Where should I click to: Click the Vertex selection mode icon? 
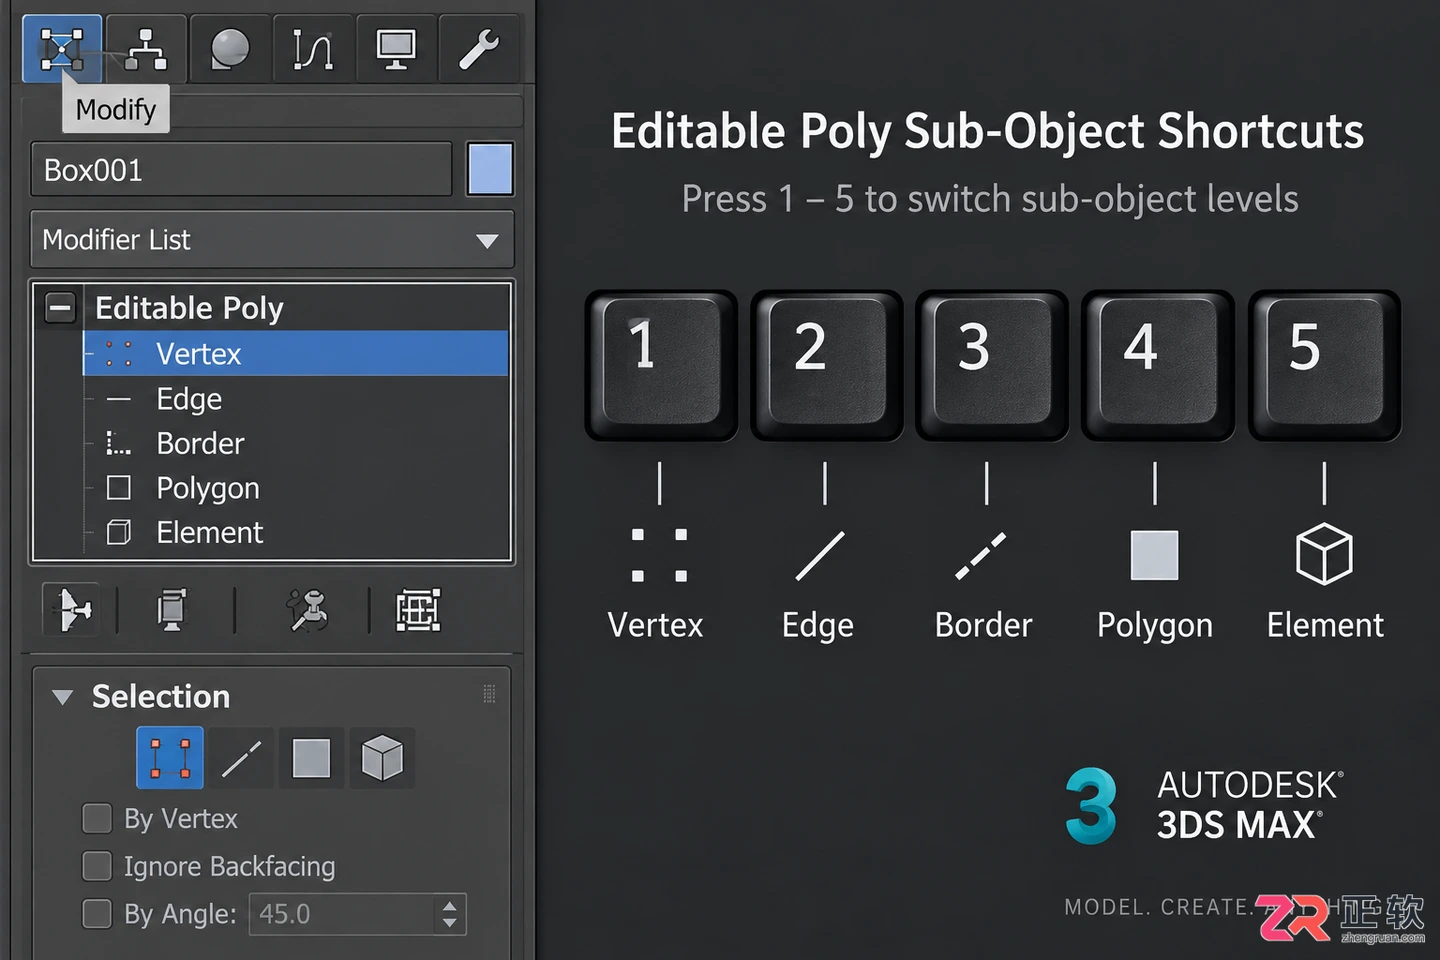(x=170, y=758)
